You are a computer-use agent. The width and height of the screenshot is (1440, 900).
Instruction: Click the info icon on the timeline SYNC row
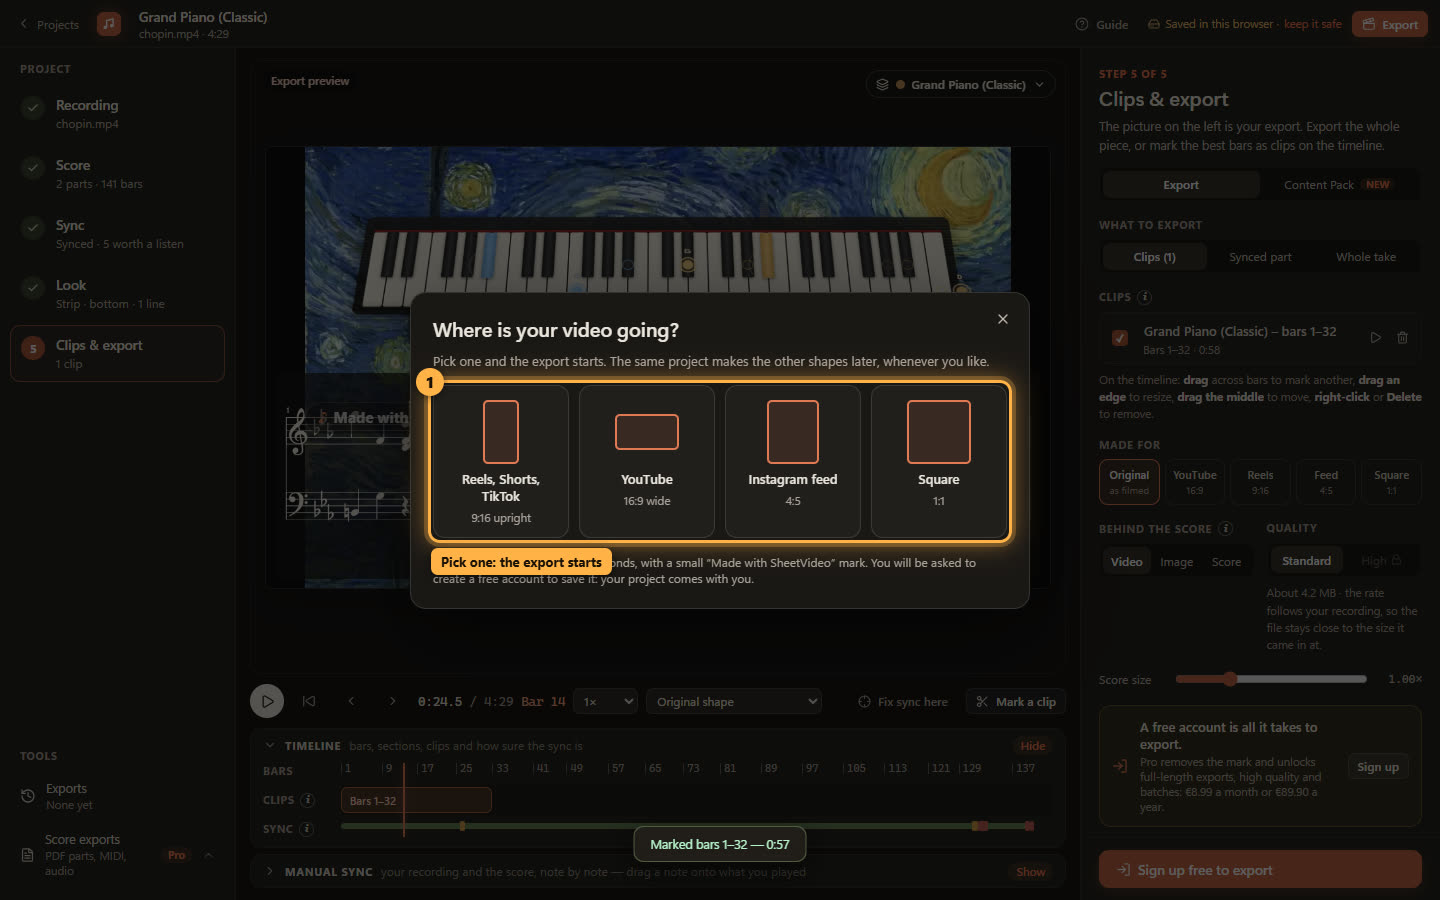(307, 829)
